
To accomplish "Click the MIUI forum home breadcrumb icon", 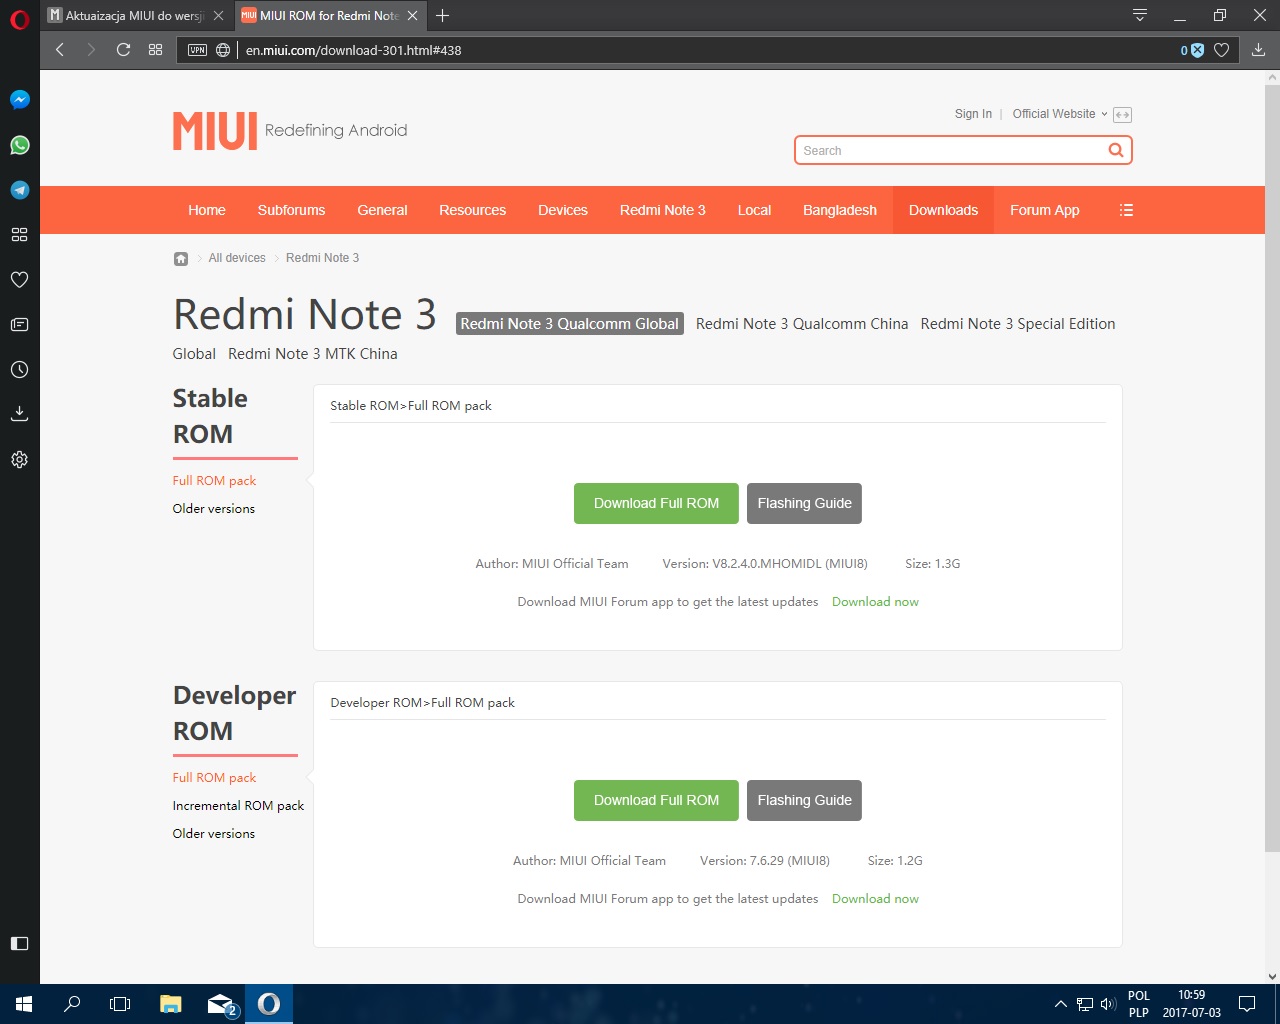I will (181, 258).
